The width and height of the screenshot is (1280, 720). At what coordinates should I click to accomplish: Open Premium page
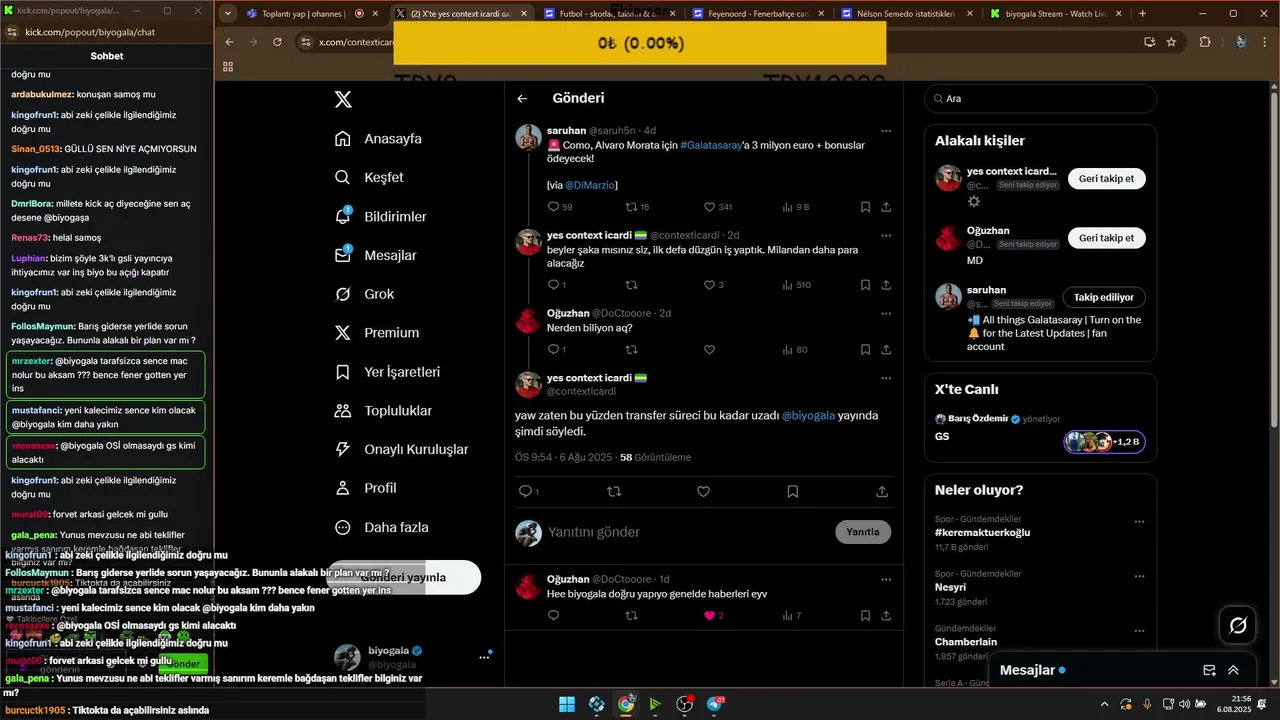pos(376,333)
